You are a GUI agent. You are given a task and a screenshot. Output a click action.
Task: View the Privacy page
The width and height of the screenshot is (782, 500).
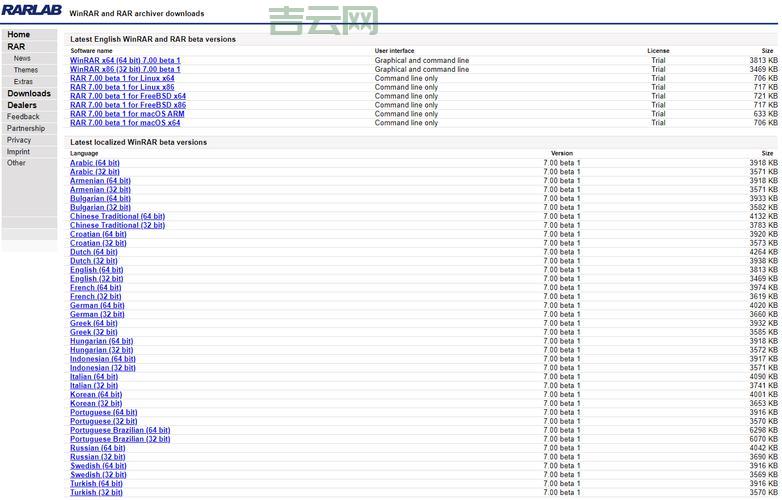pyautogui.click(x=19, y=140)
